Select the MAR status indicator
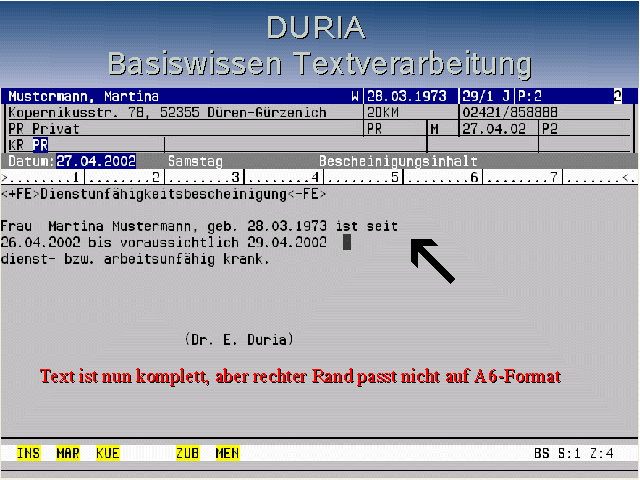The image size is (640, 480). (68, 453)
